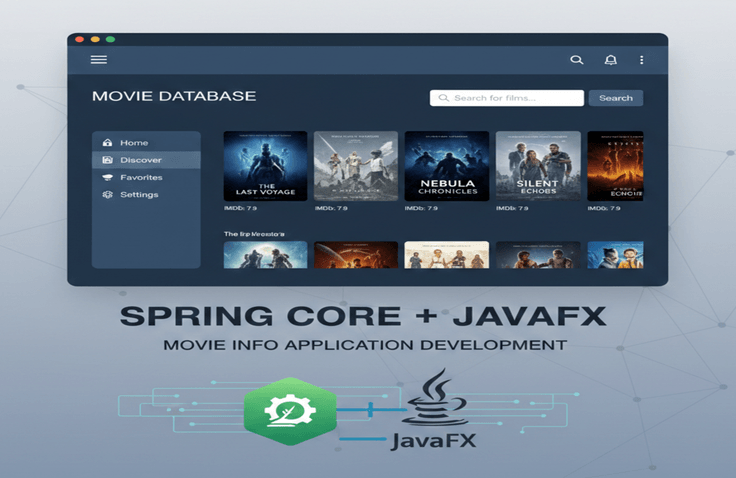This screenshot has width=736, height=478.
Task: Click MOVIE INFO APPLICATION DEVELOPMENT subtitle
Action: pyautogui.click(x=365, y=345)
